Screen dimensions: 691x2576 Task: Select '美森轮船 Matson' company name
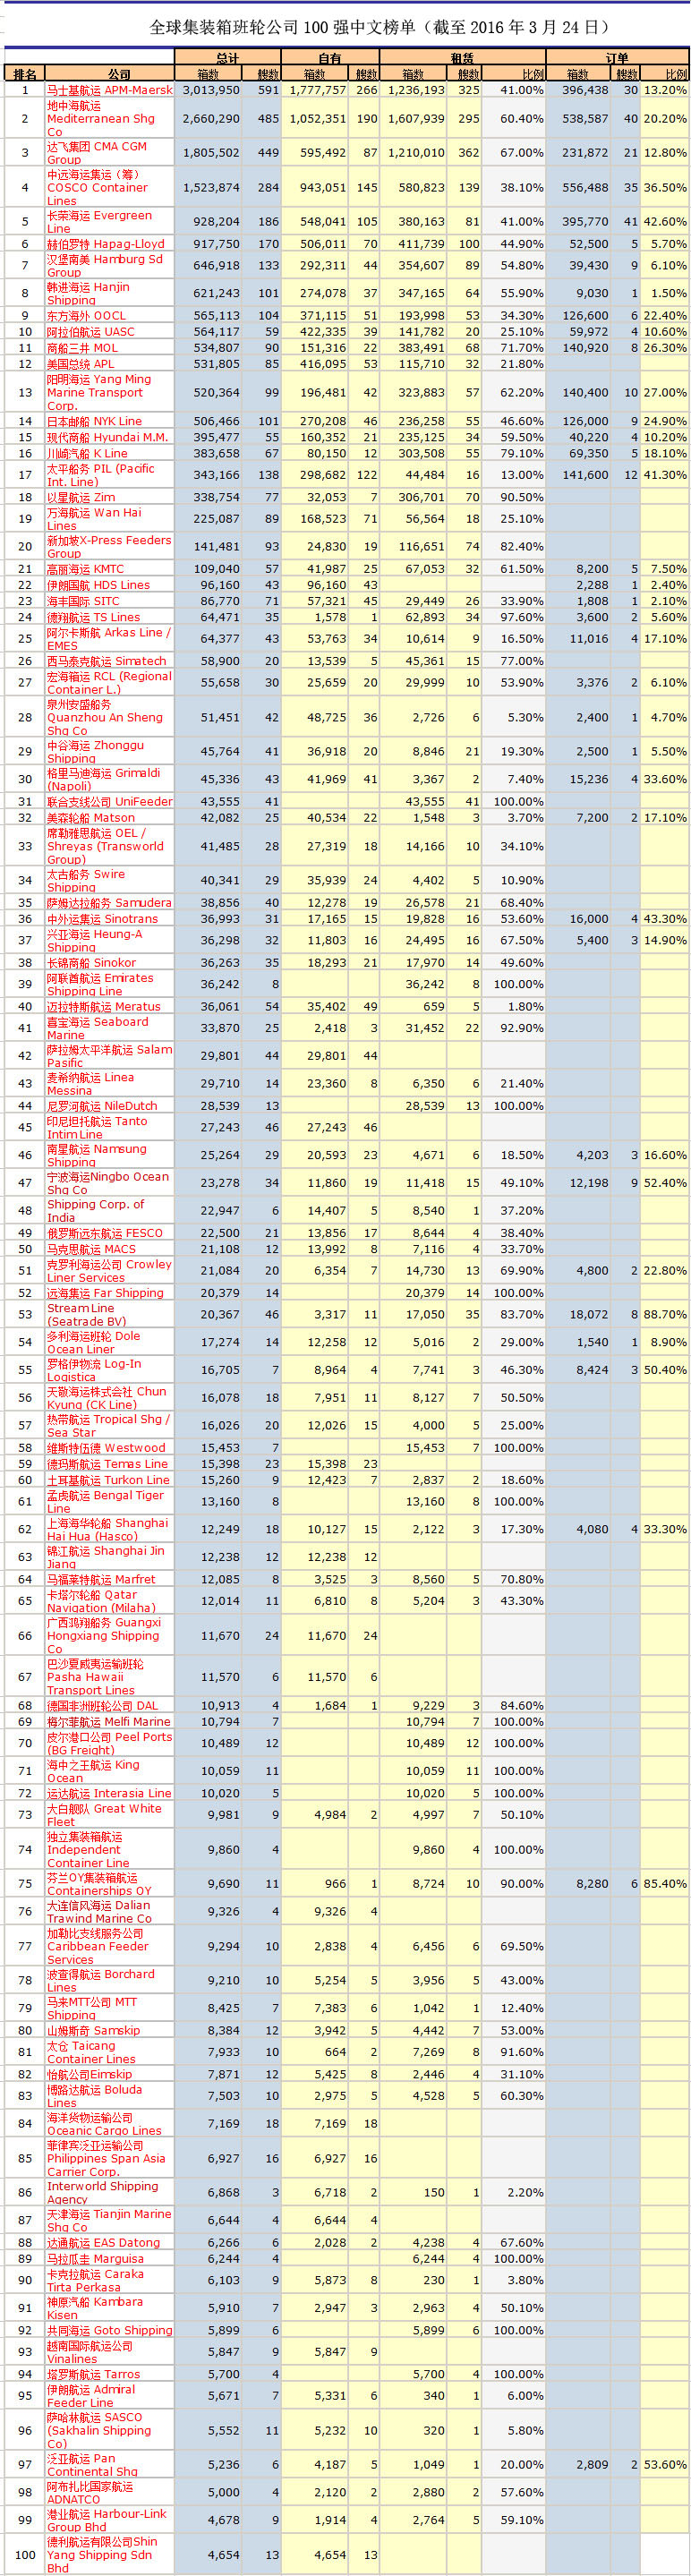(91, 817)
